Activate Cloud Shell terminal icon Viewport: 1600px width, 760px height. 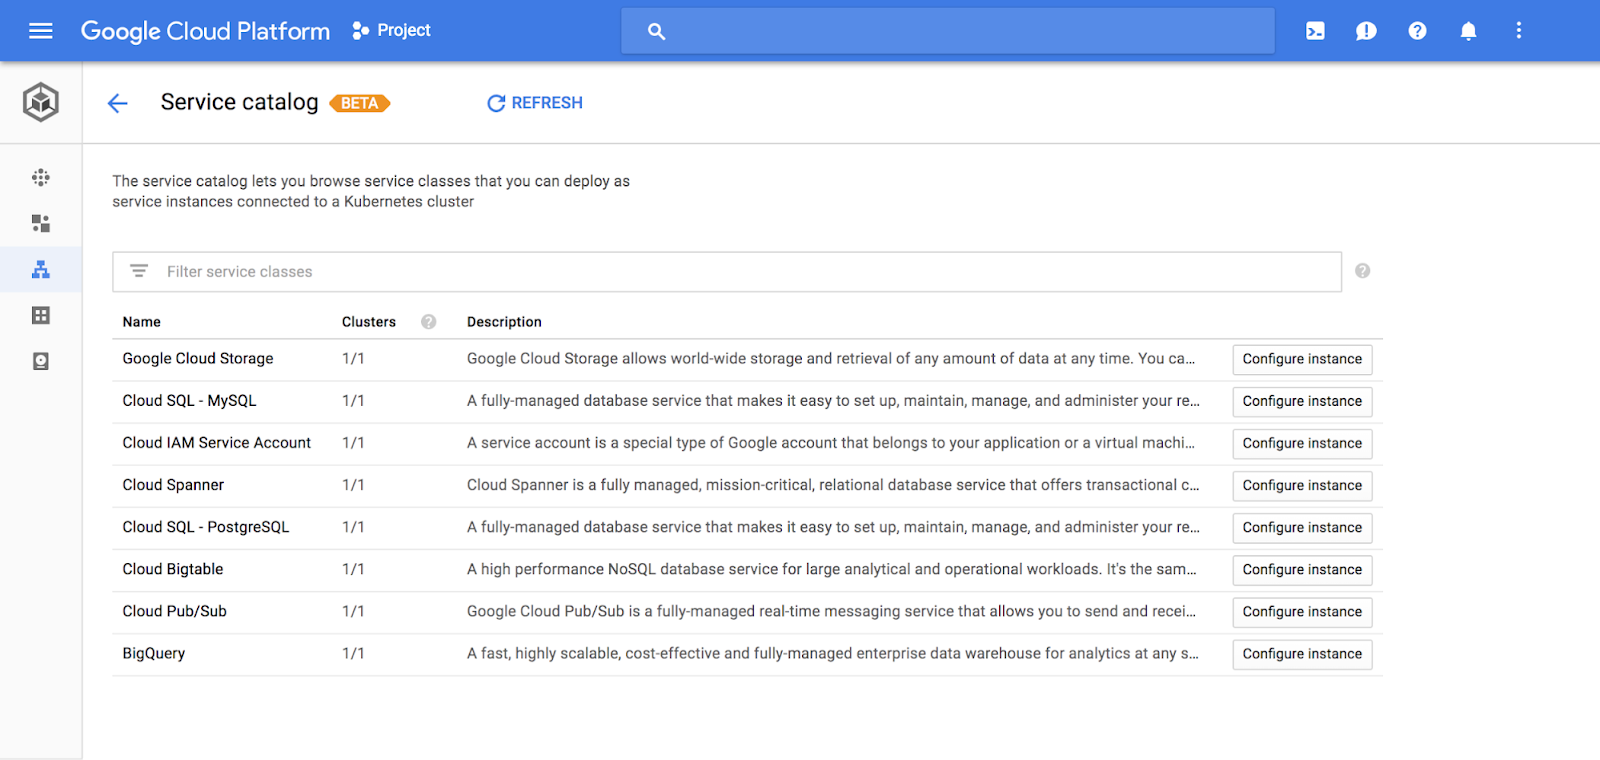(1315, 31)
